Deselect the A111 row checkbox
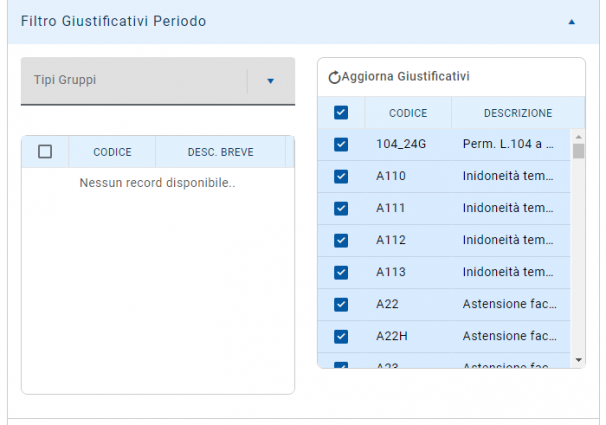606x425 pixels. pyautogui.click(x=341, y=208)
